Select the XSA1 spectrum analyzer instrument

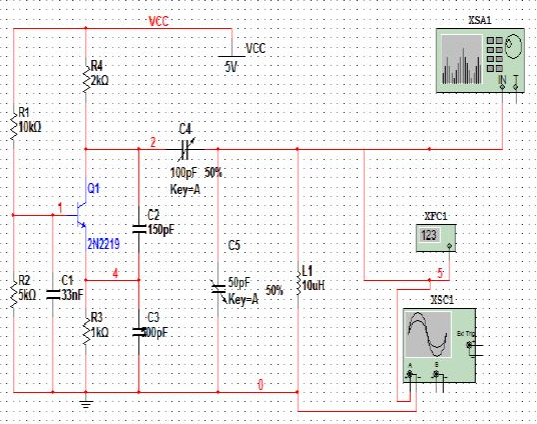click(x=480, y=61)
